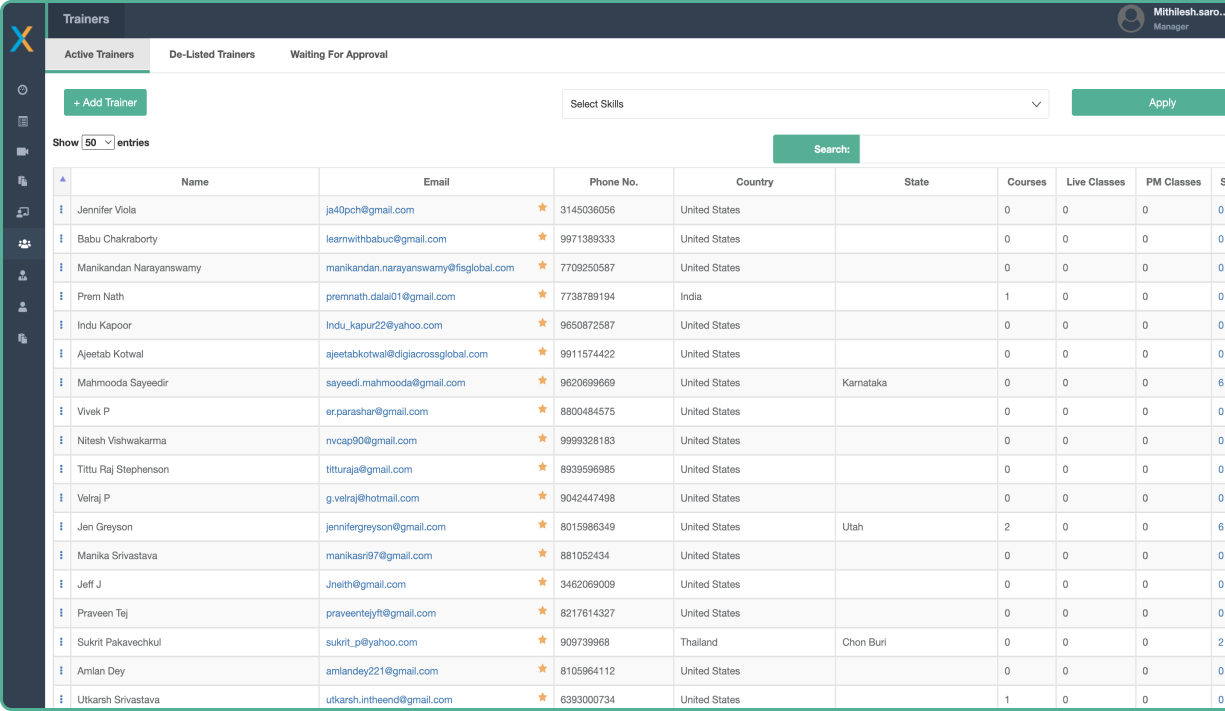This screenshot has height=711, width=1225.
Task: Open the list/table icon in sidebar
Action: [23, 121]
